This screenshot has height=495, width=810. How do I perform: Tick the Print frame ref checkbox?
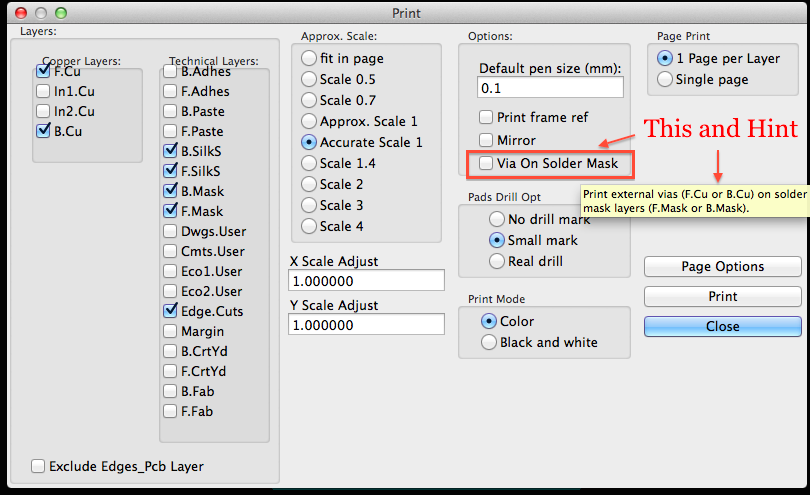[487, 118]
